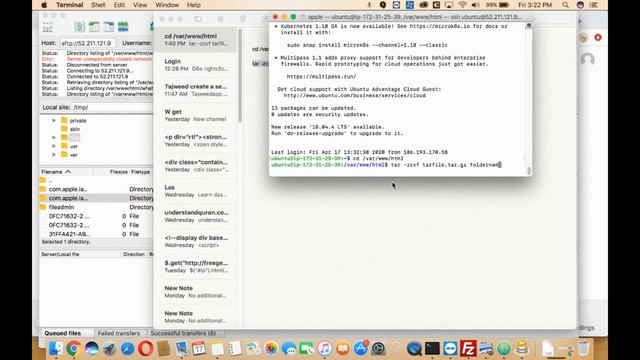Select the 'understandquran.co...' note

coord(196,216)
